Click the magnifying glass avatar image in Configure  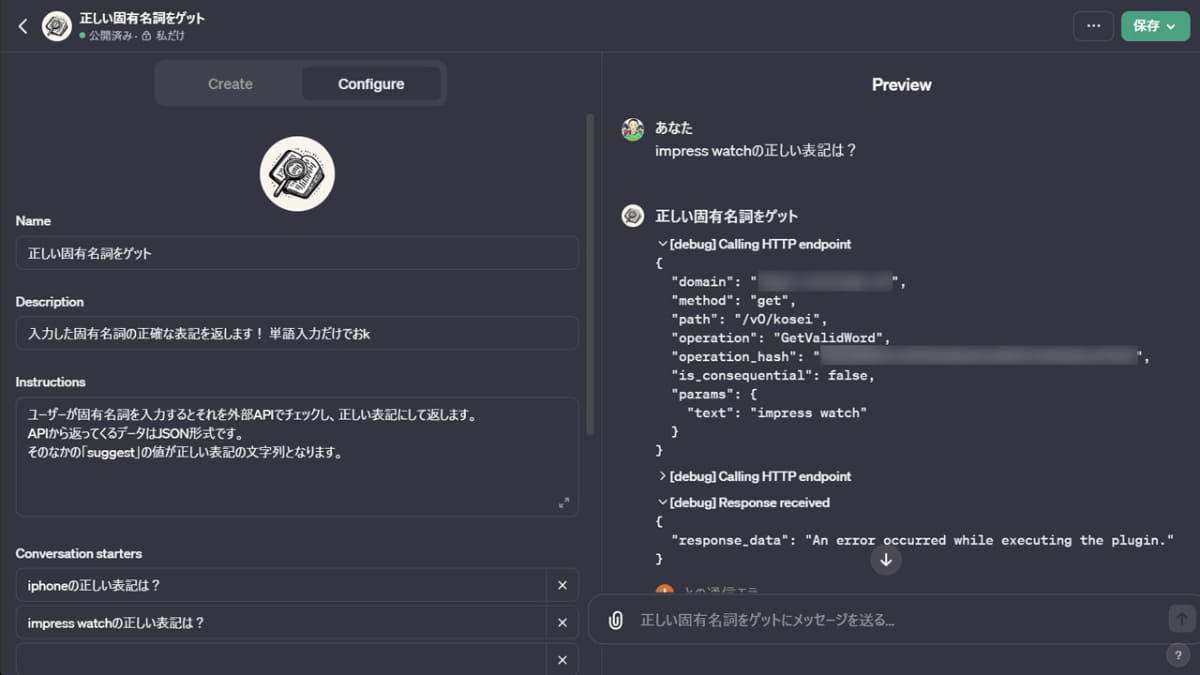pyautogui.click(x=296, y=173)
